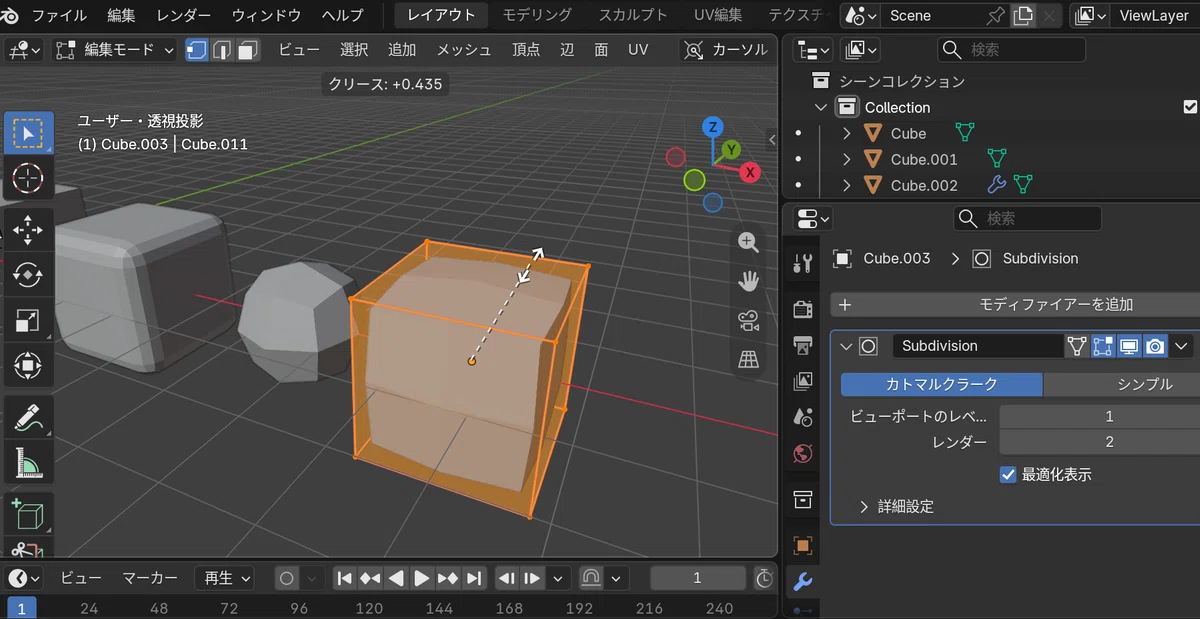Click the new scene icon beside Scene
Screen dimensions: 1200x619
1023,15
